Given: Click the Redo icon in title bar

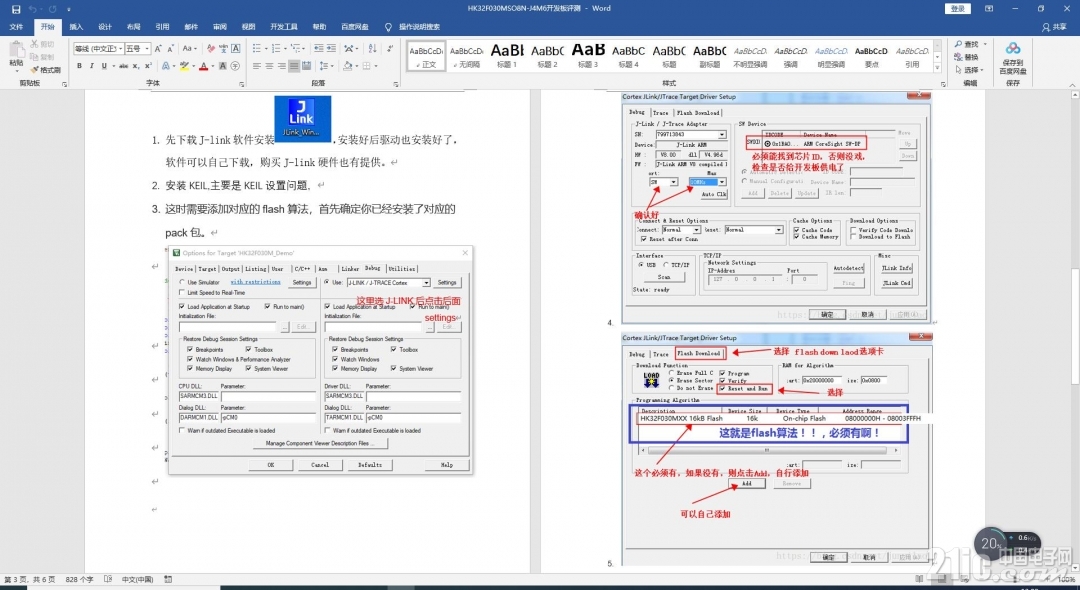Looking at the screenshot, I should (52, 9).
